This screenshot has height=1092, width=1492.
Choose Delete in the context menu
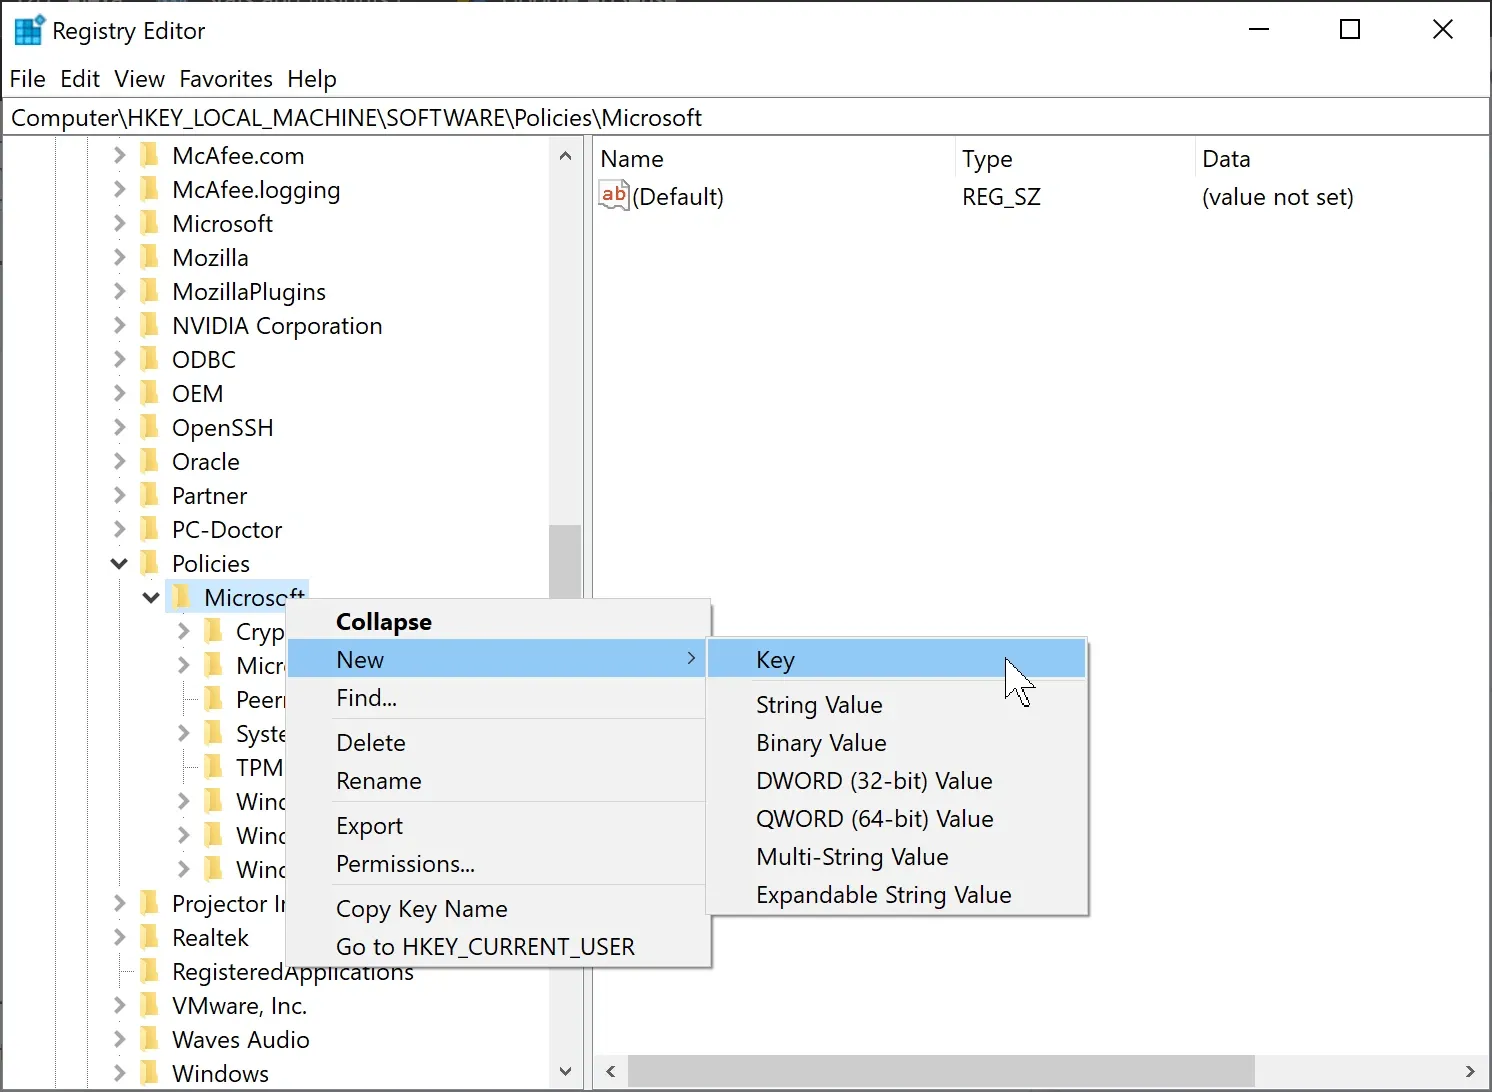tap(498, 742)
